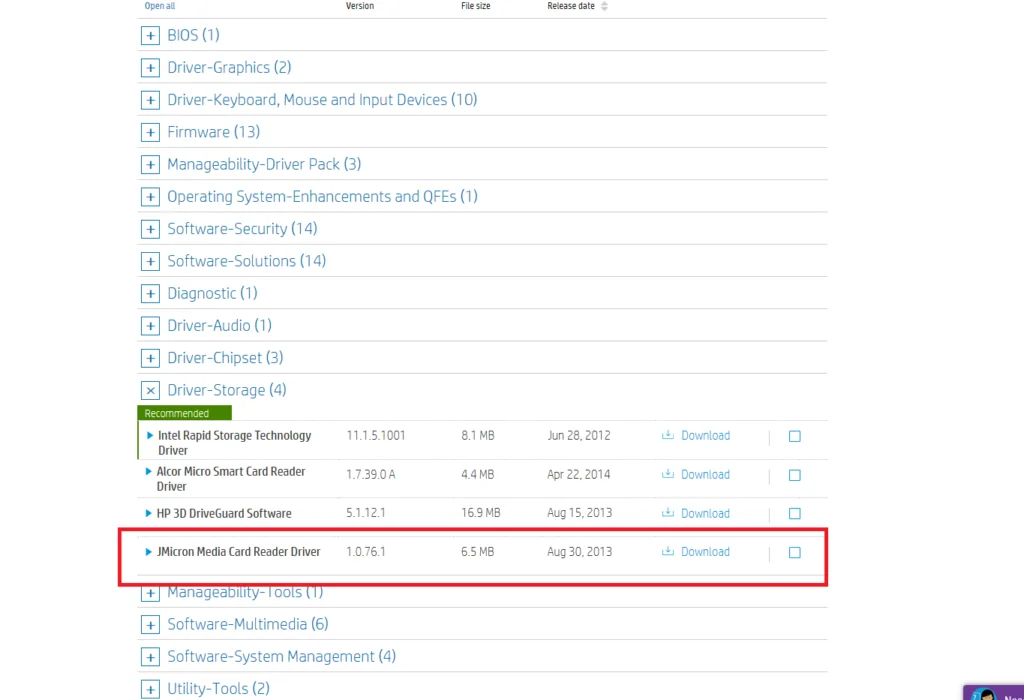Select the Aug 30, 2013 release date
Image resolution: width=1024 pixels, height=700 pixels.
tap(580, 552)
